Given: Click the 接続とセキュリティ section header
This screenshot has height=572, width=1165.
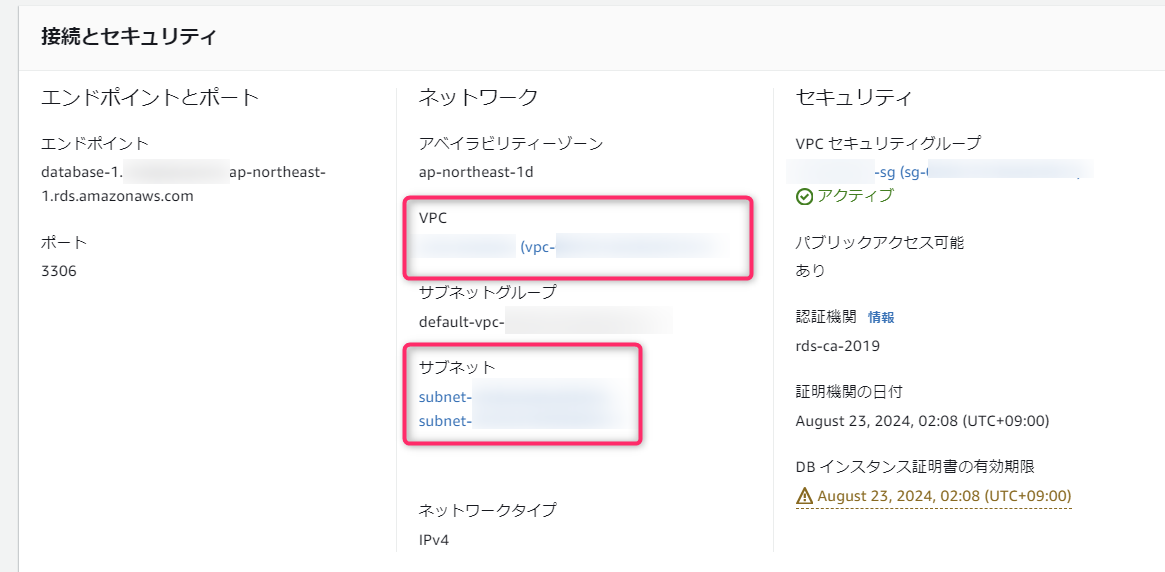Looking at the screenshot, I should pos(128,38).
